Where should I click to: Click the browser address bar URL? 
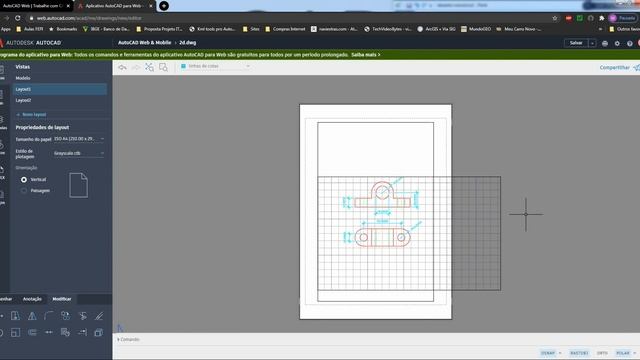(x=89, y=18)
